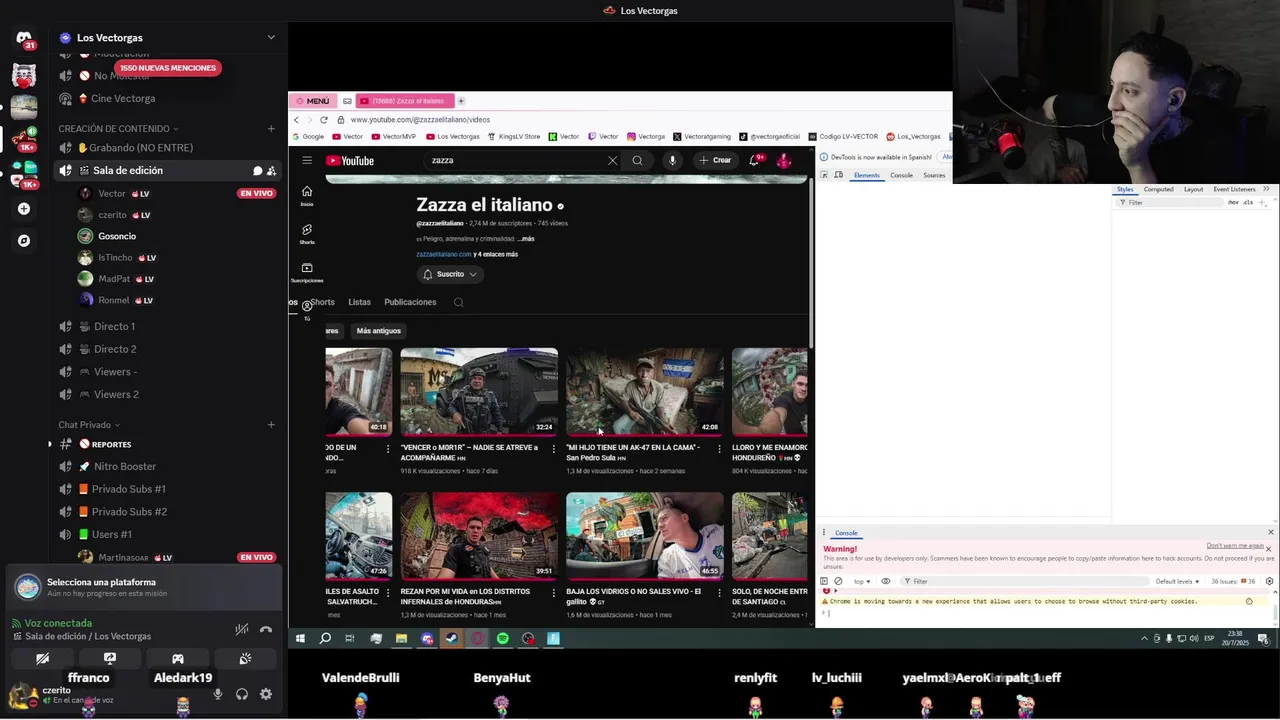Viewport: 1280px width, 720px height.
Task: Start YouTube voice search with microphone
Action: tap(672, 160)
